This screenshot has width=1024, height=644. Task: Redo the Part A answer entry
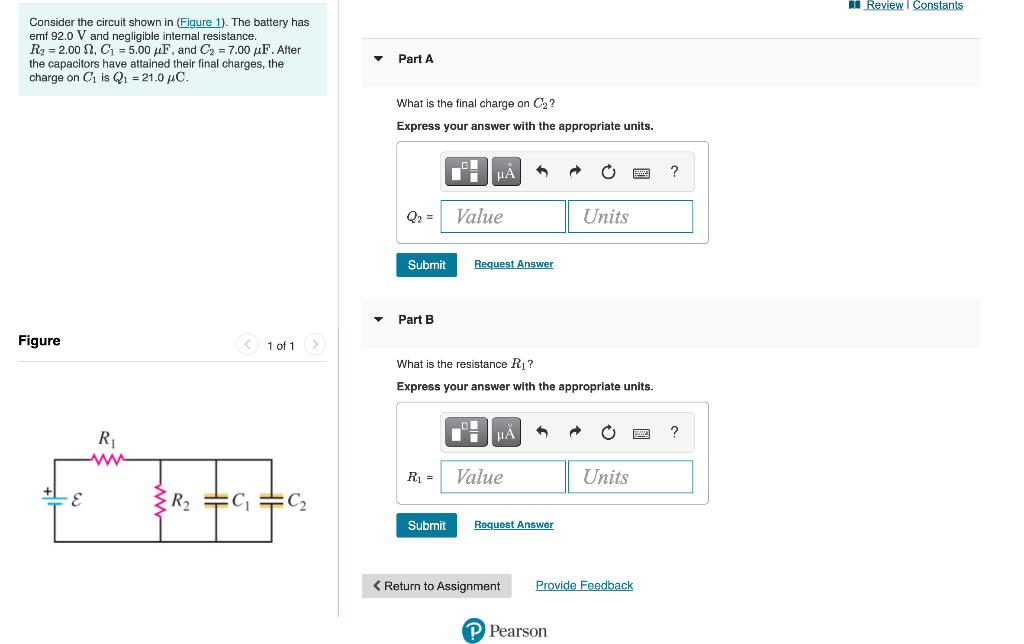pyautogui.click(x=574, y=170)
